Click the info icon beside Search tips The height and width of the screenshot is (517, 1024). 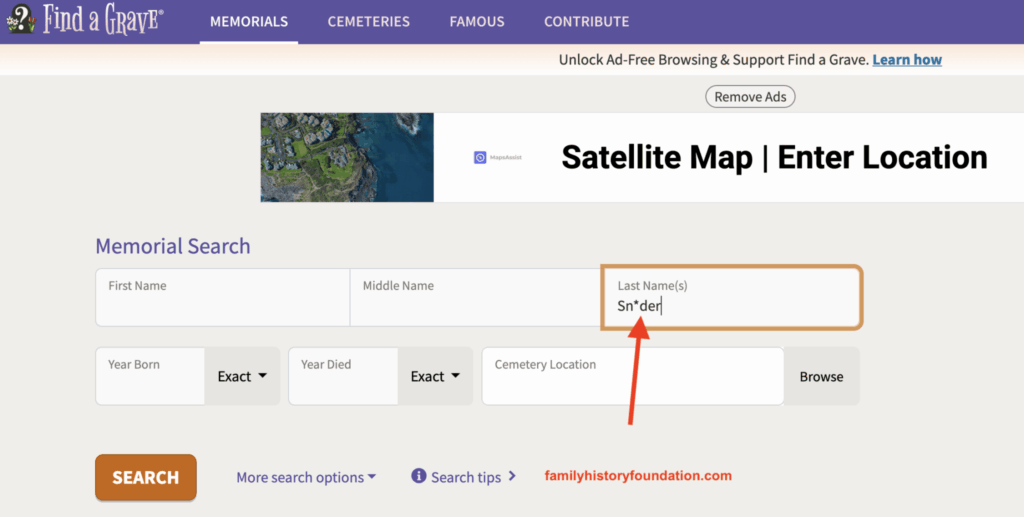click(419, 476)
